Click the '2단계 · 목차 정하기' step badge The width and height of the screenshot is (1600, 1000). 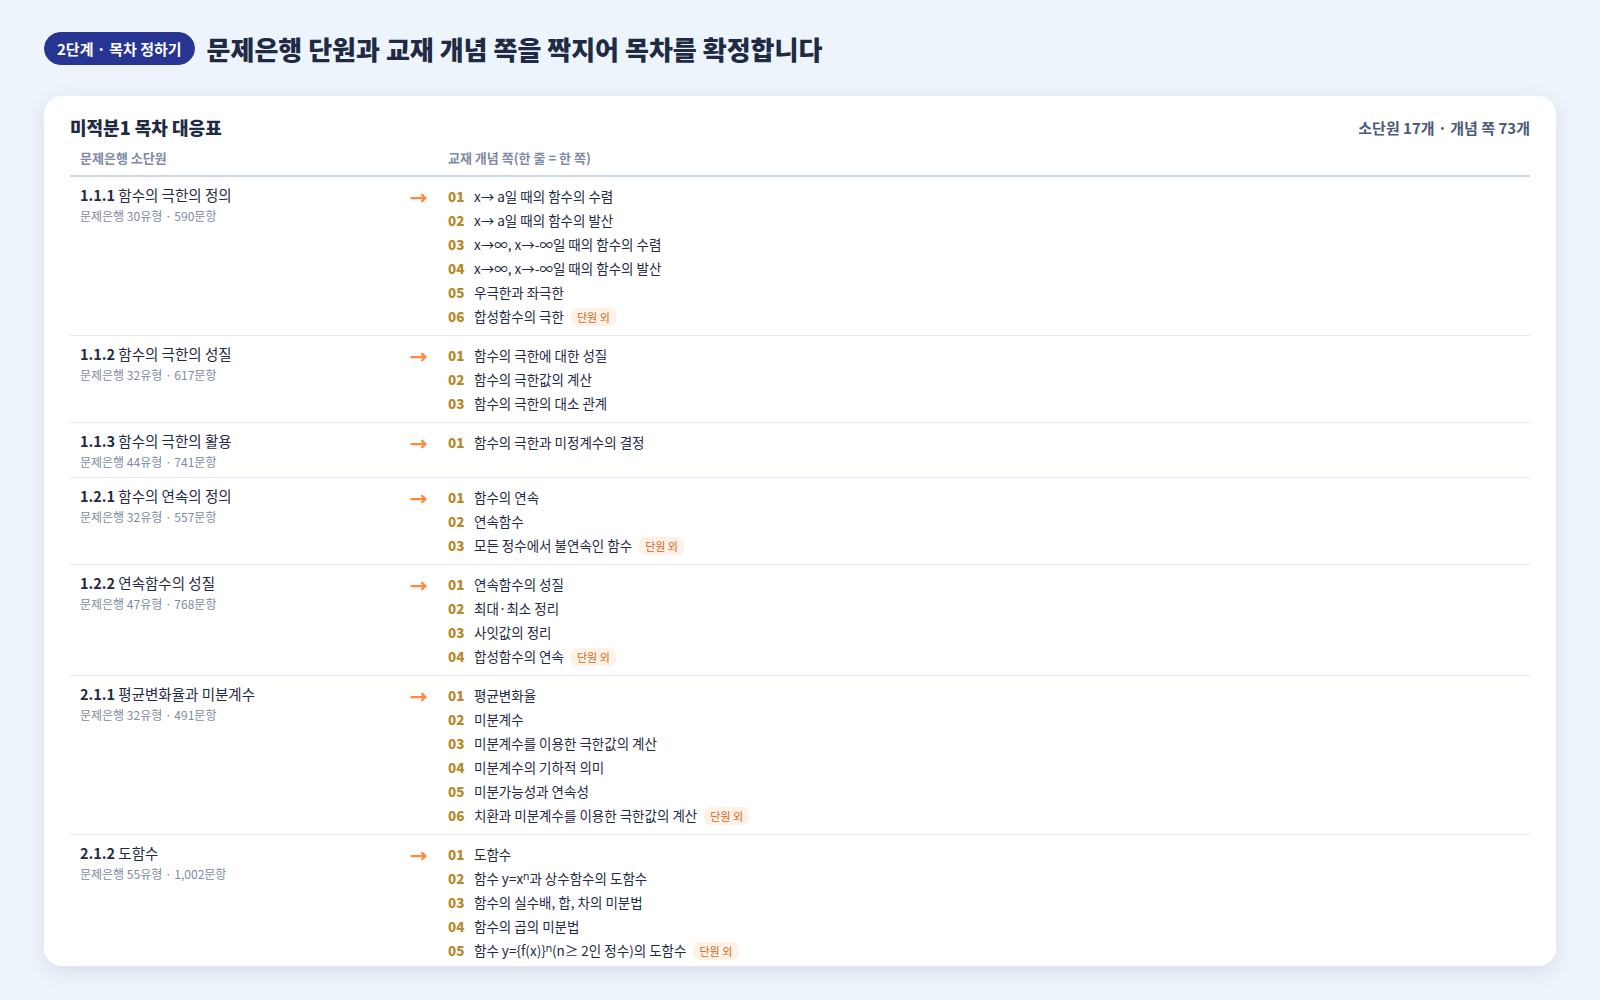(x=119, y=49)
